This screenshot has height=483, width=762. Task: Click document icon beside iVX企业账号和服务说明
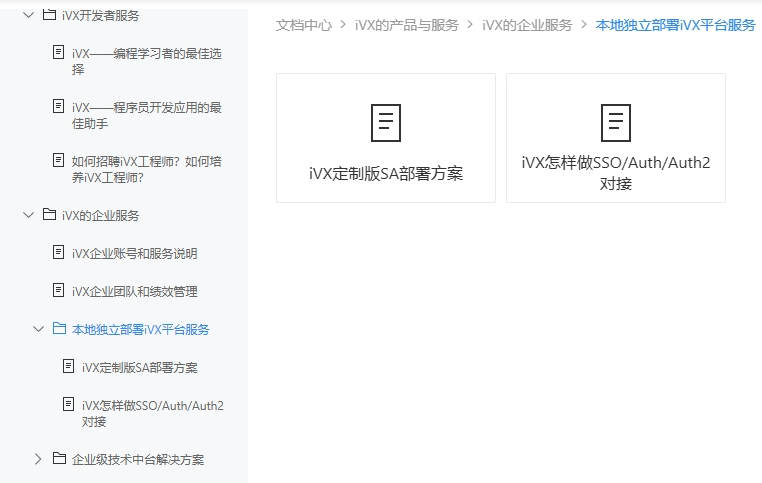(58, 252)
